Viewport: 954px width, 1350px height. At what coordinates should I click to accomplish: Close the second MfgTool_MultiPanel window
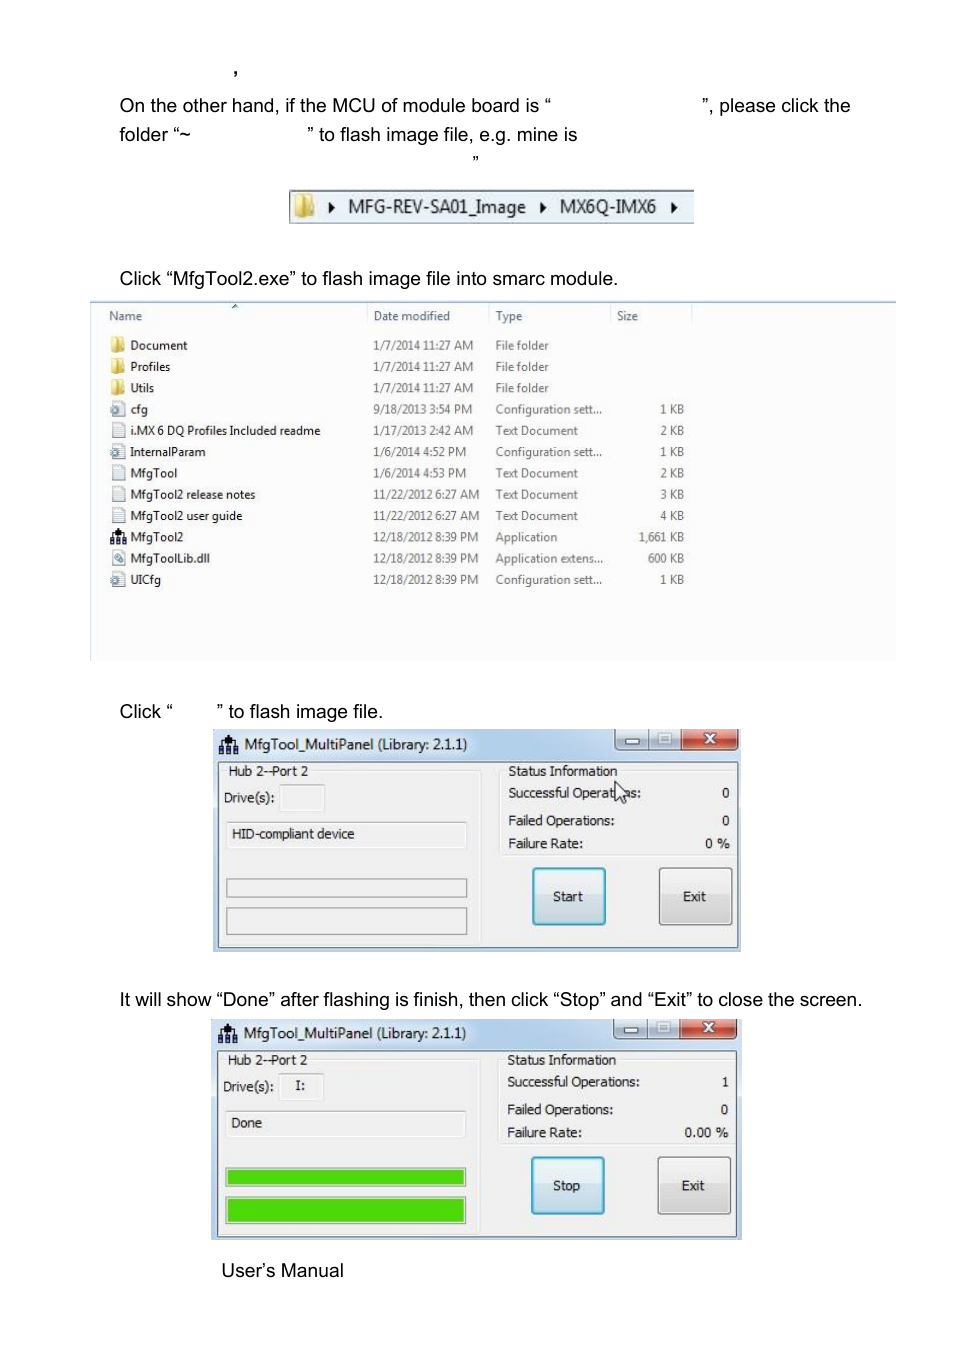[x=708, y=1028]
